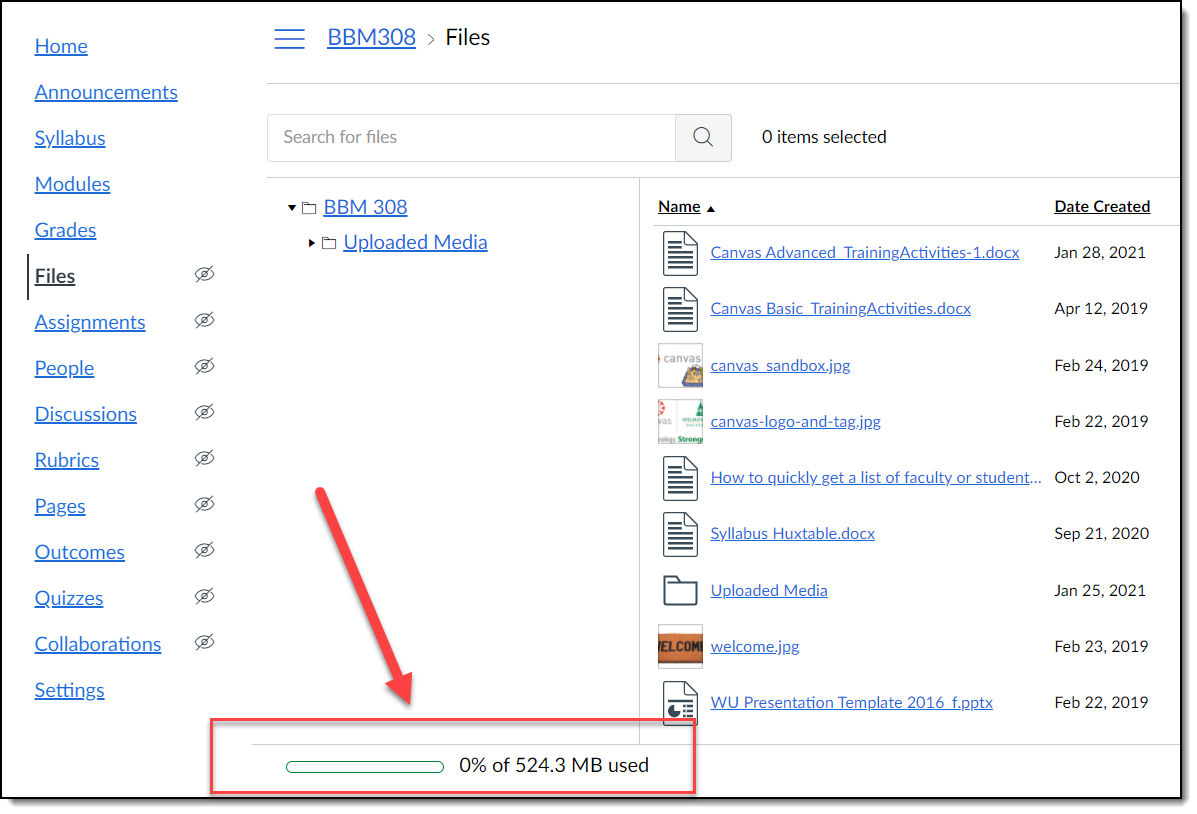This screenshot has height=814, width=1197.
Task: Click the 0% of 524.3 MB used text
Action: pos(554,766)
